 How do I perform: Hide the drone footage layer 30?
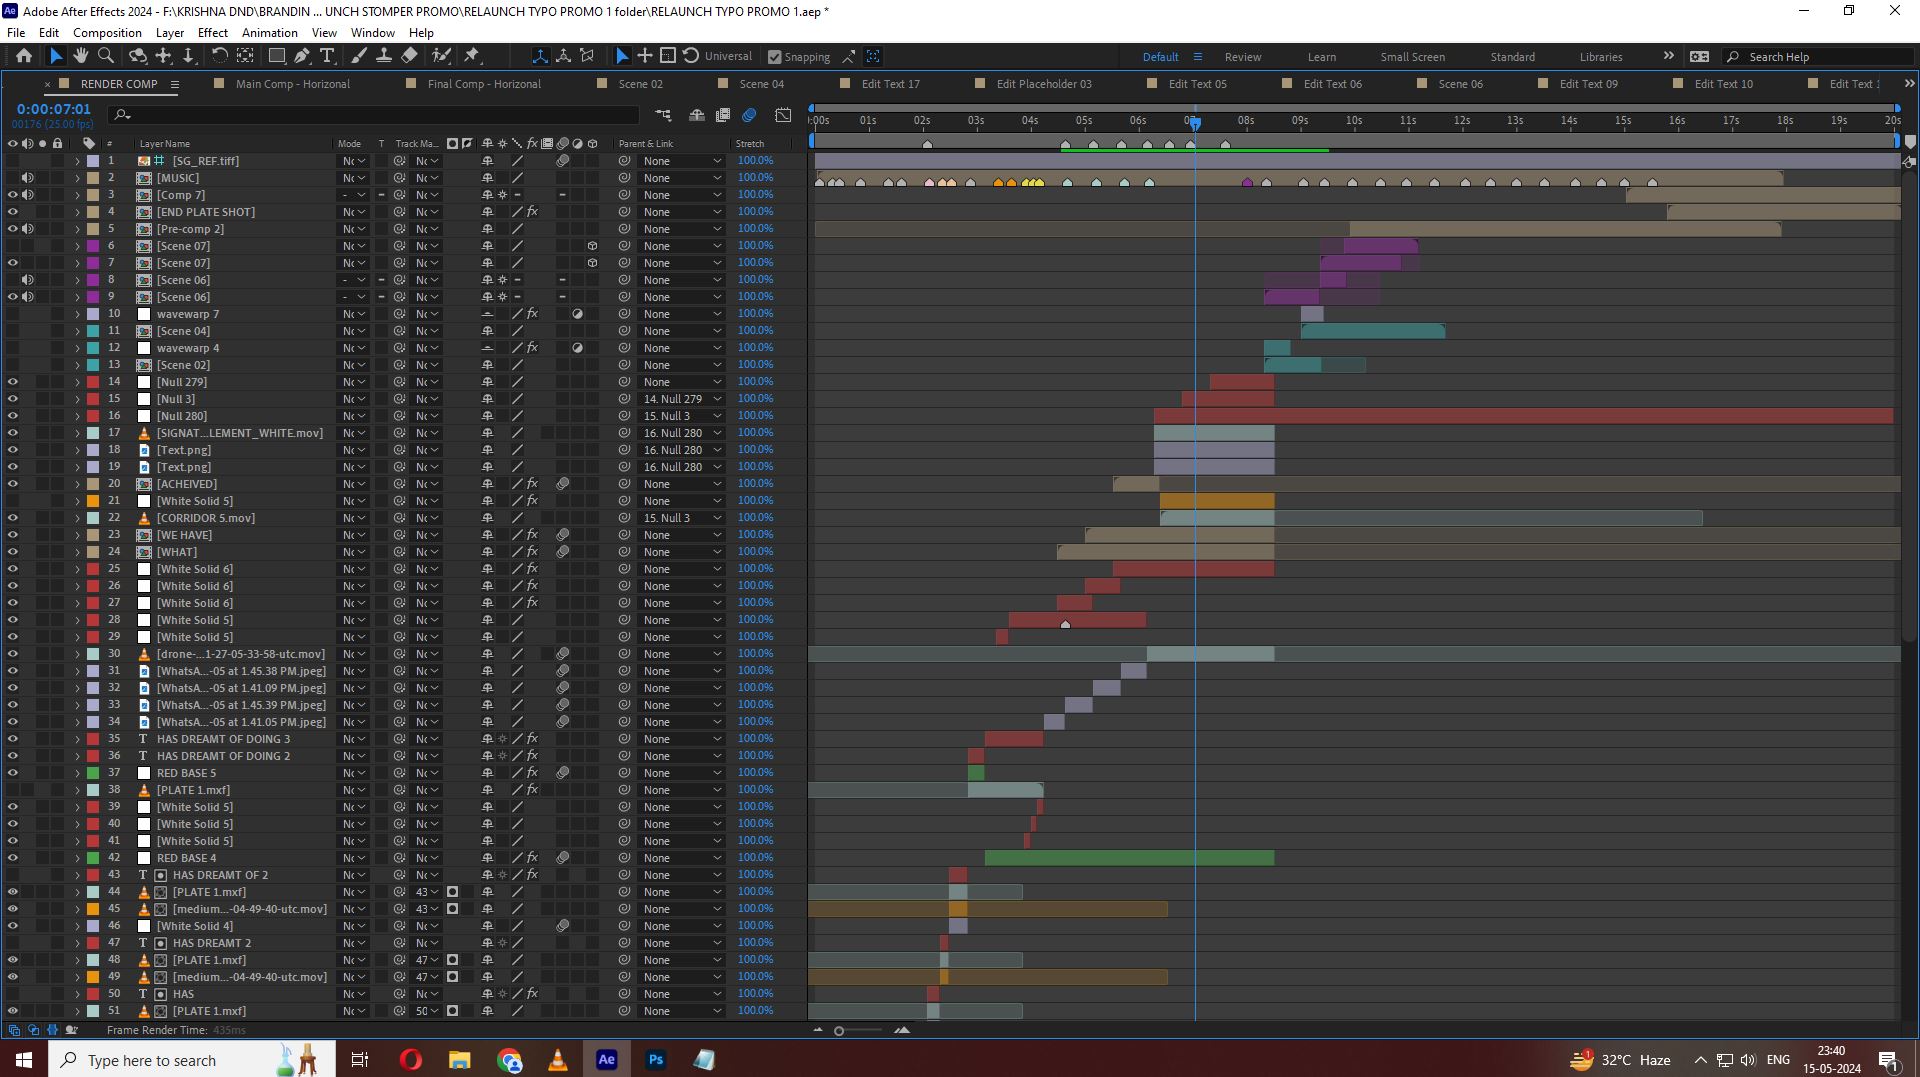point(13,654)
